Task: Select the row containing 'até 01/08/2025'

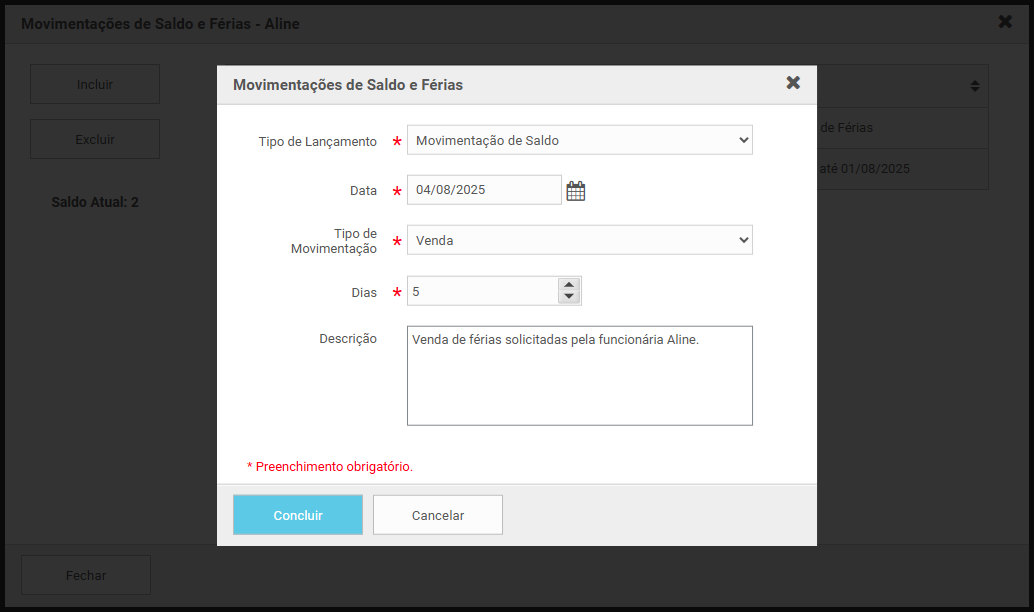Action: (903, 169)
